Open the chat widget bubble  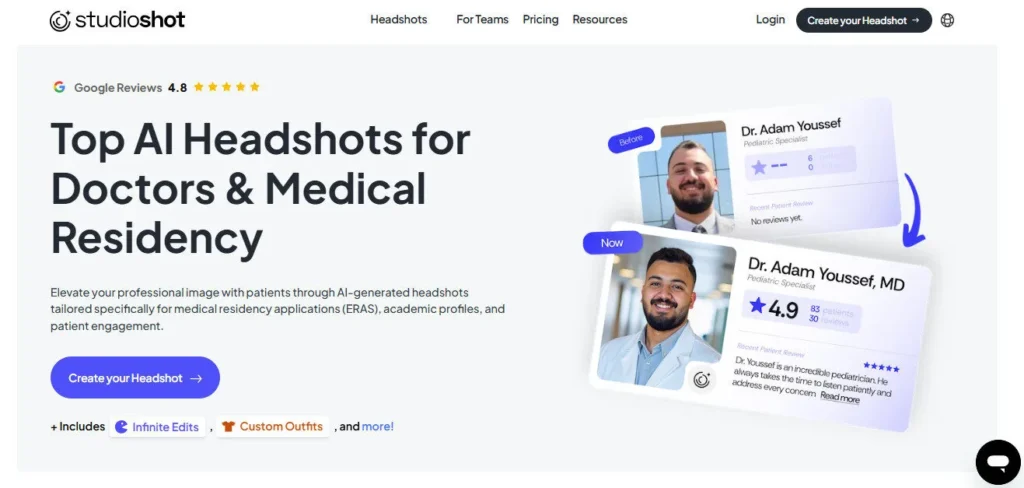(x=998, y=463)
